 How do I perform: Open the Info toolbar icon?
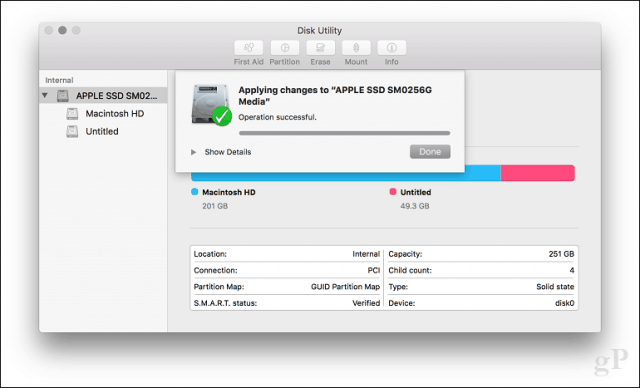(x=391, y=48)
